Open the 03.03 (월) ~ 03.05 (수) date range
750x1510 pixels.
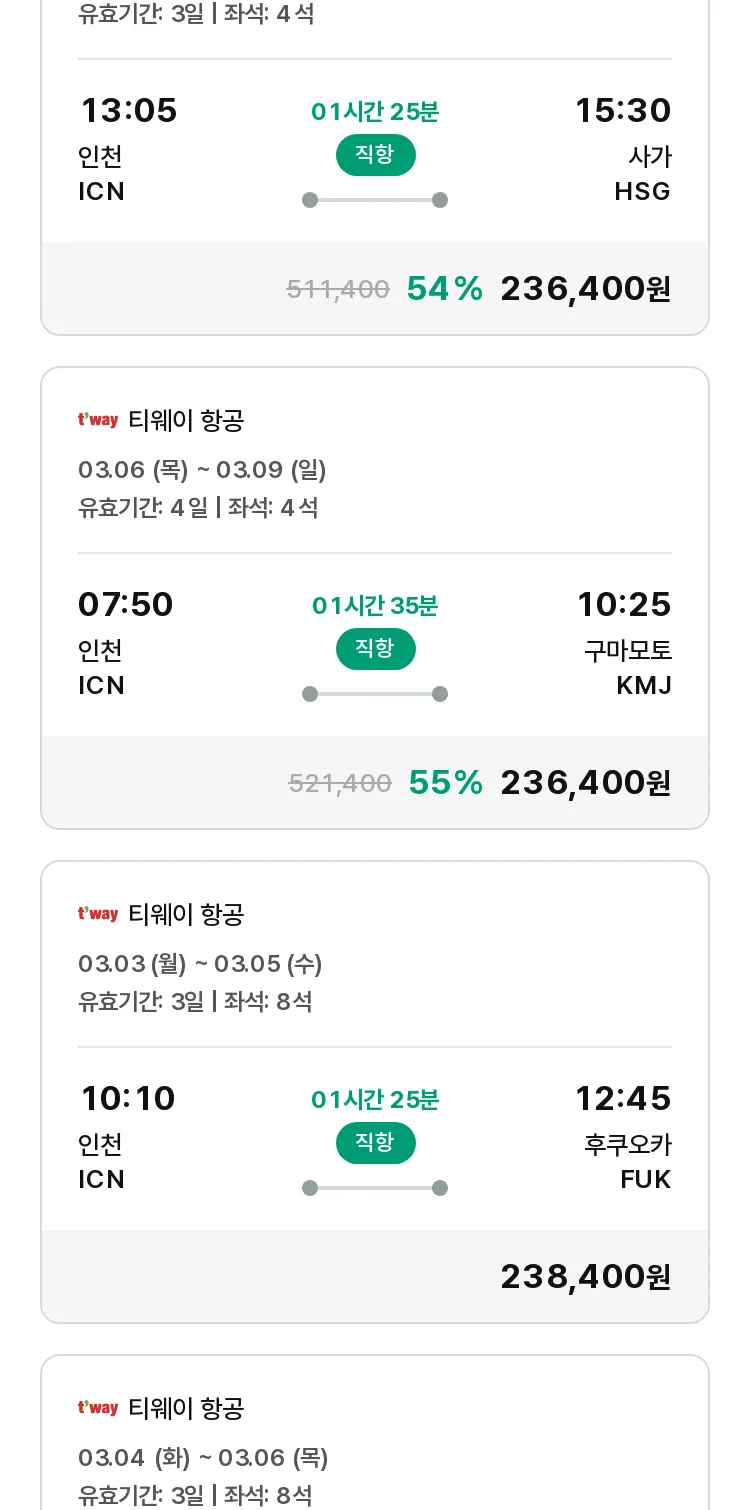click(x=200, y=964)
